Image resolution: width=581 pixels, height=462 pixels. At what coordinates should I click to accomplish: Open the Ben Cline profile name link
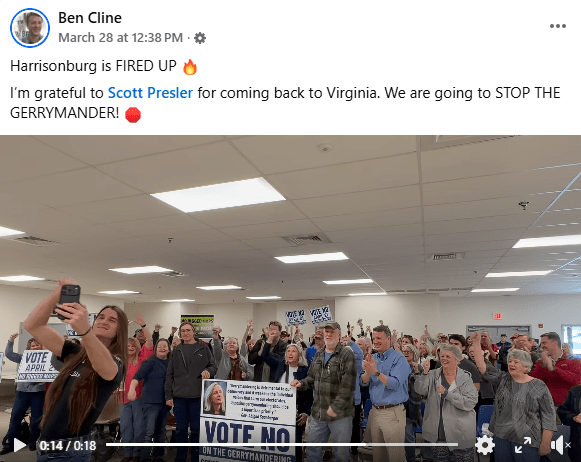[x=90, y=18]
